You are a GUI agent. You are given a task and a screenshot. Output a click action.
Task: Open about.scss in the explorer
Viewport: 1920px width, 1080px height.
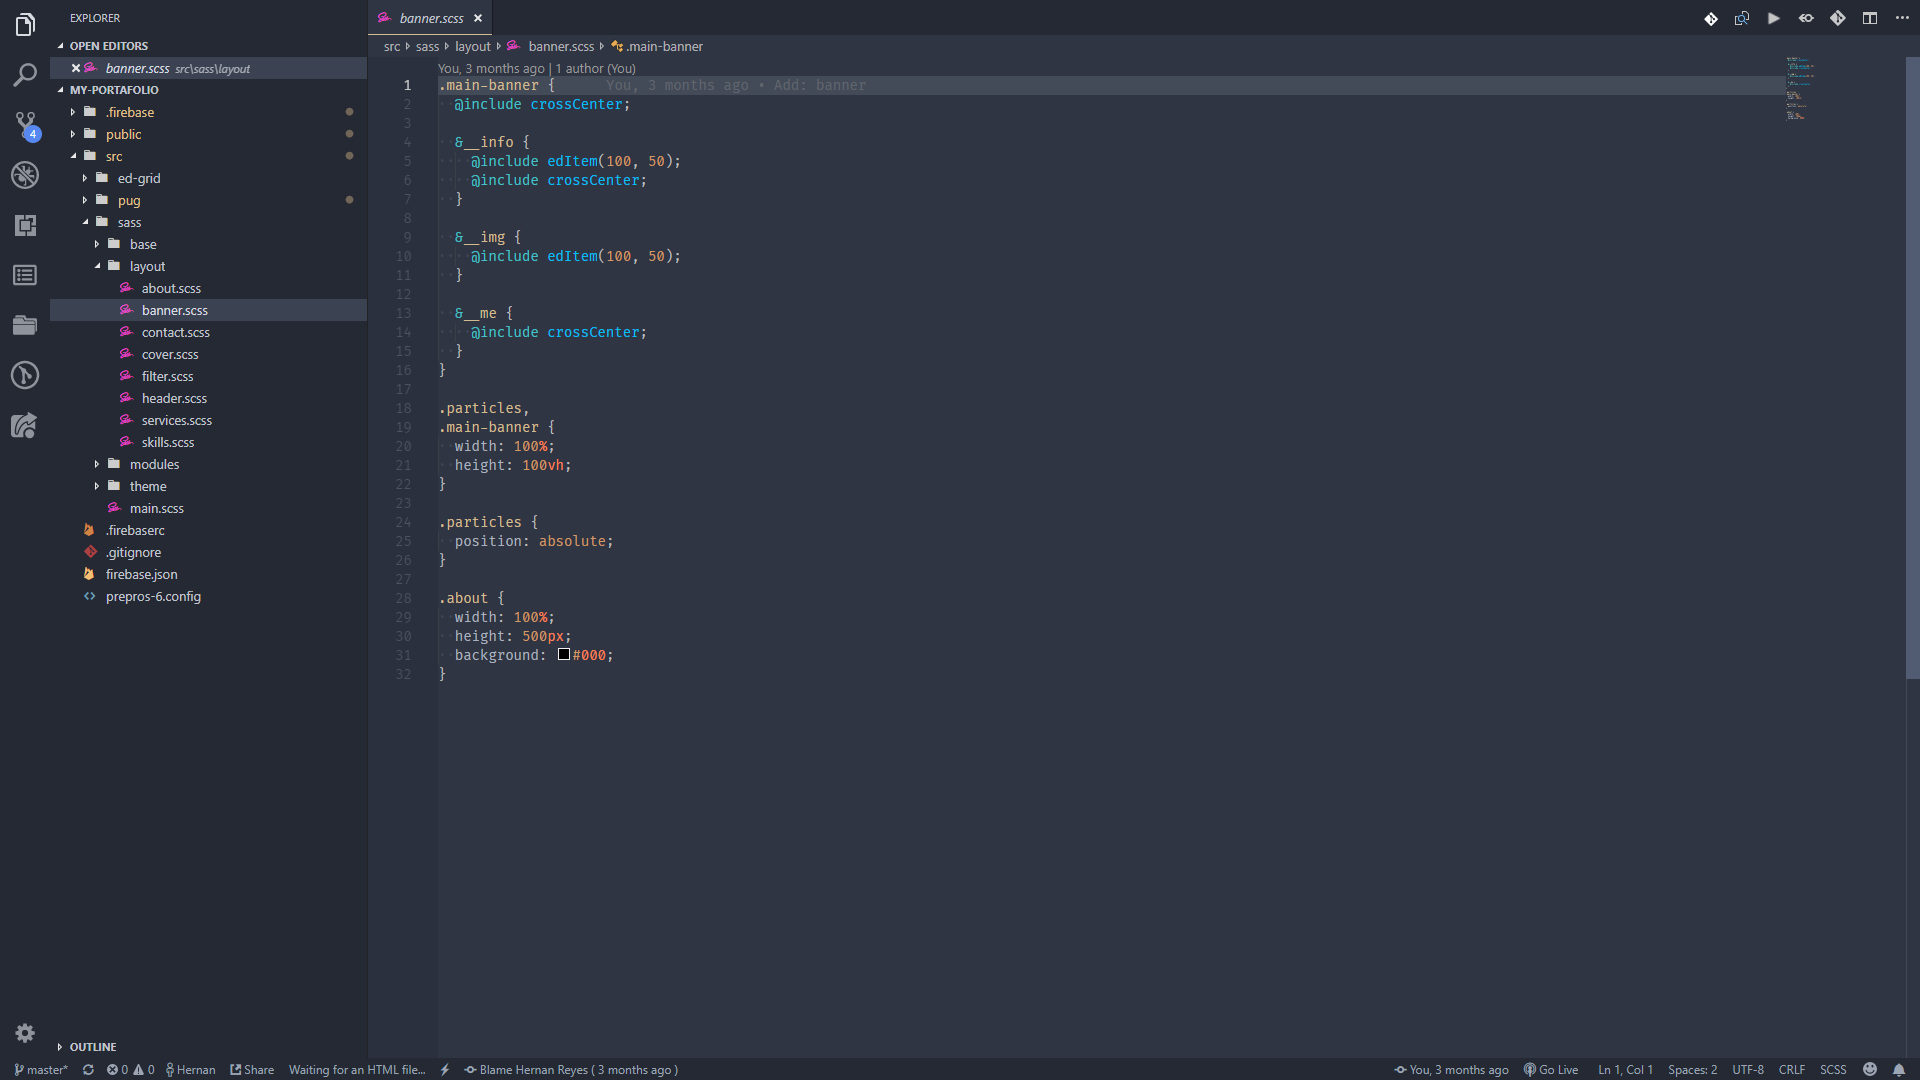171,288
